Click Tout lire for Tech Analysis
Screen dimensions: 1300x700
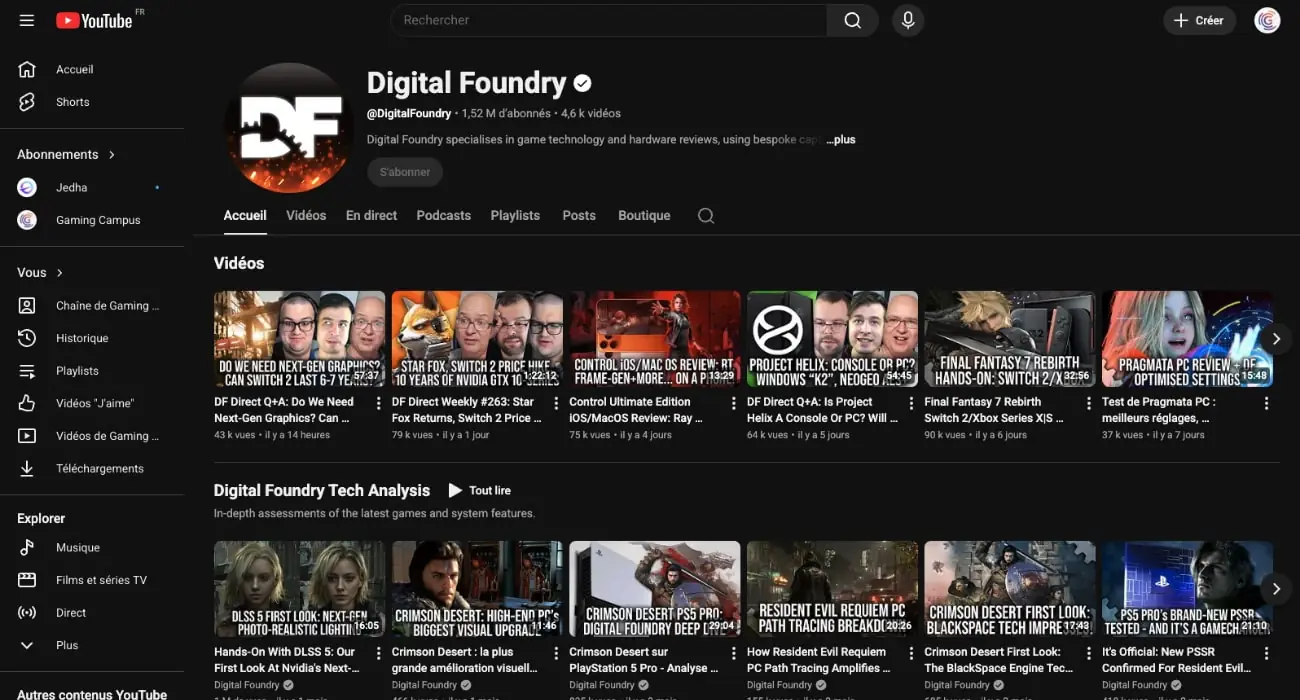pyautogui.click(x=479, y=490)
